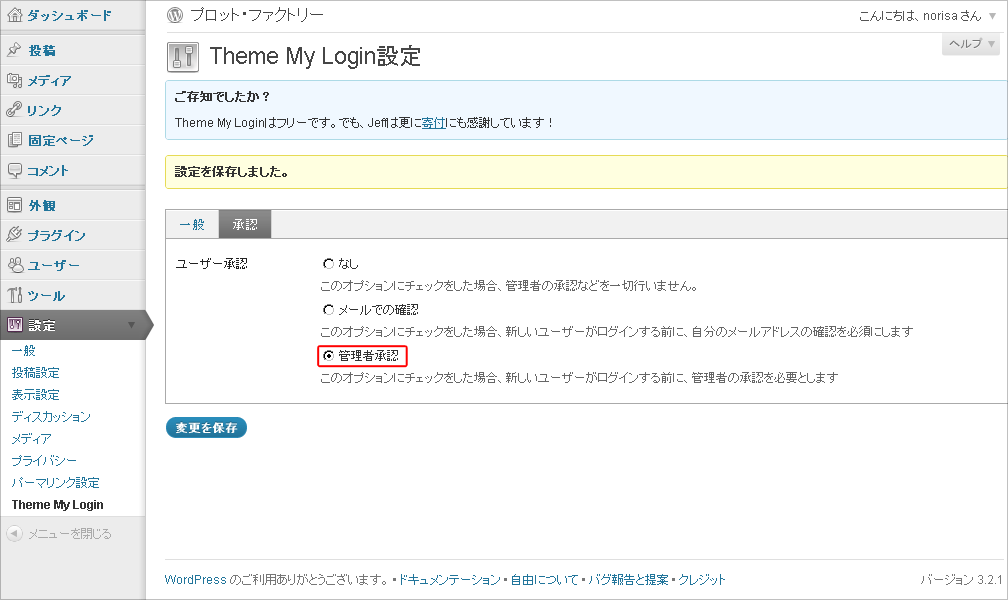Follow the 寄付 donation link
Image resolution: width=1008 pixels, height=600 pixels.
[x=433, y=123]
